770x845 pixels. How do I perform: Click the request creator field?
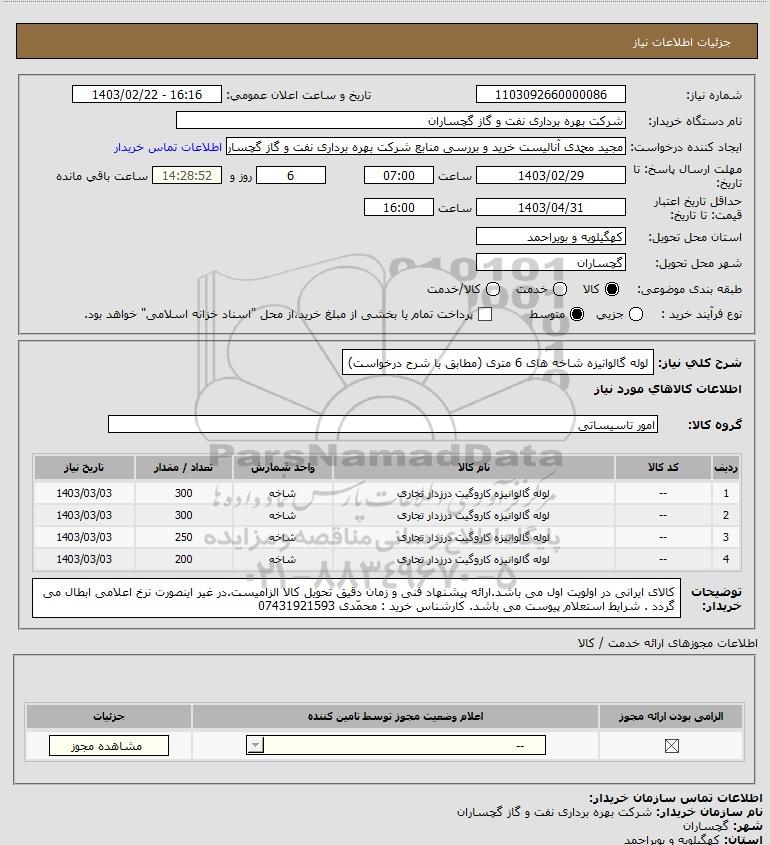pos(426,147)
